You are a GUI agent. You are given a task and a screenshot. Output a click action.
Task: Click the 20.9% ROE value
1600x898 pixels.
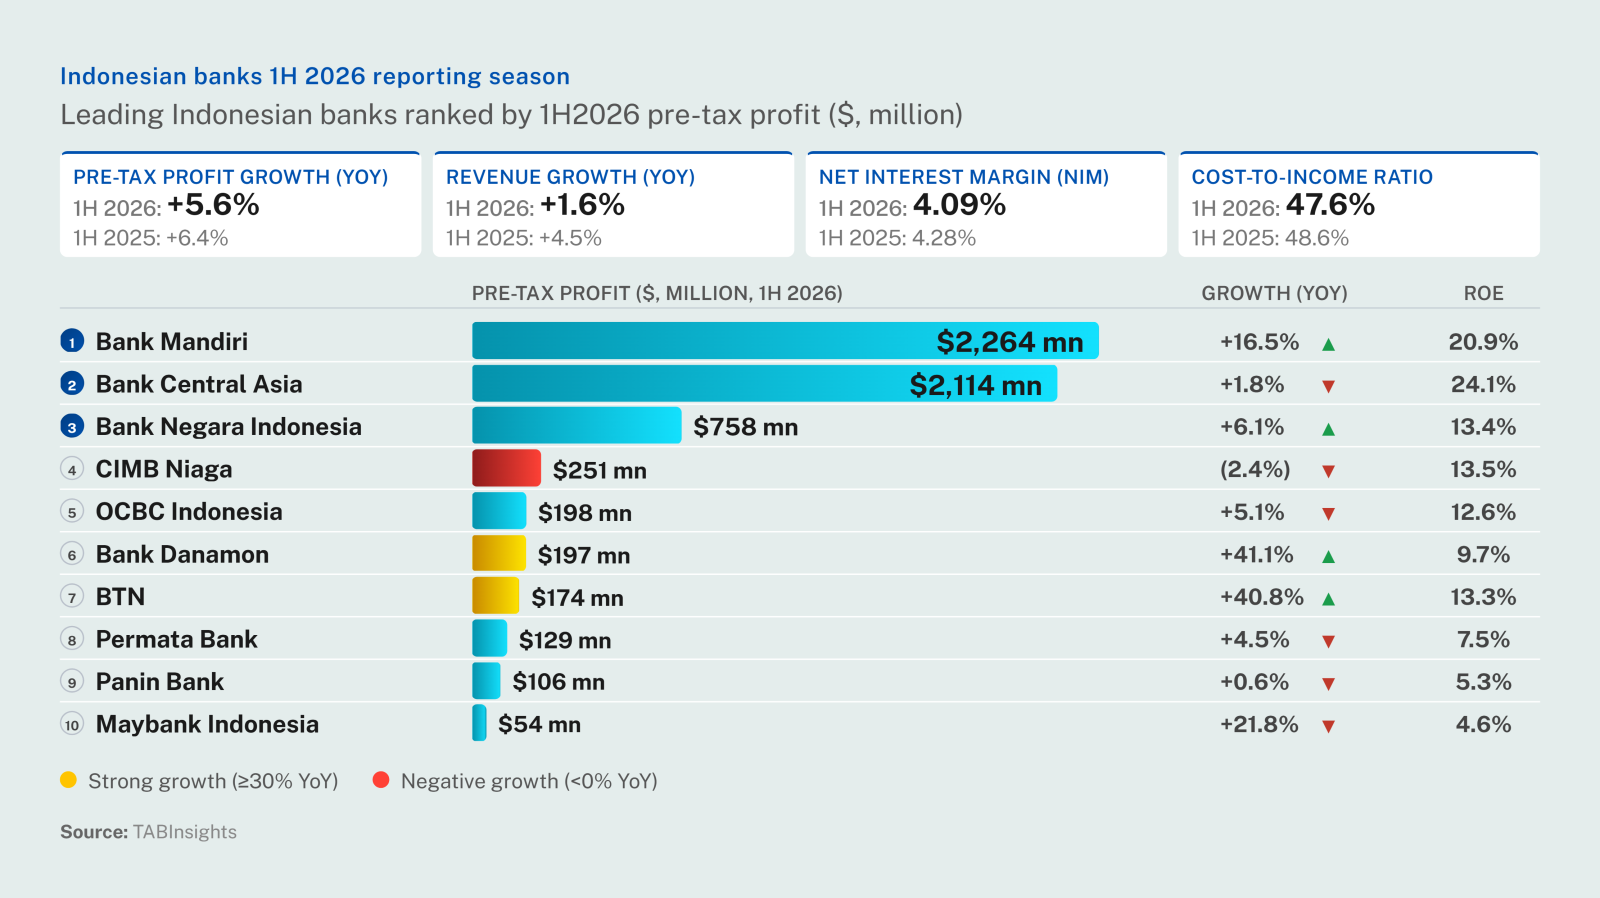click(x=1483, y=342)
